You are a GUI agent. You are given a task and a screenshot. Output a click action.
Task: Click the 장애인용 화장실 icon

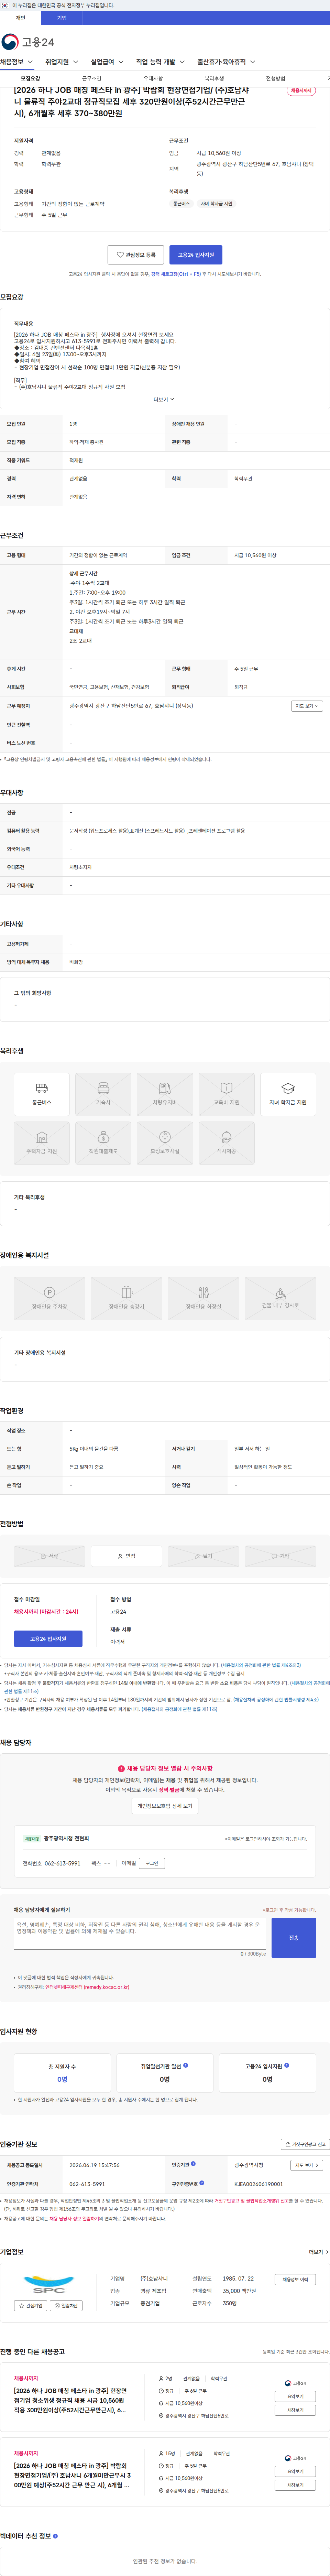[x=203, y=1299]
